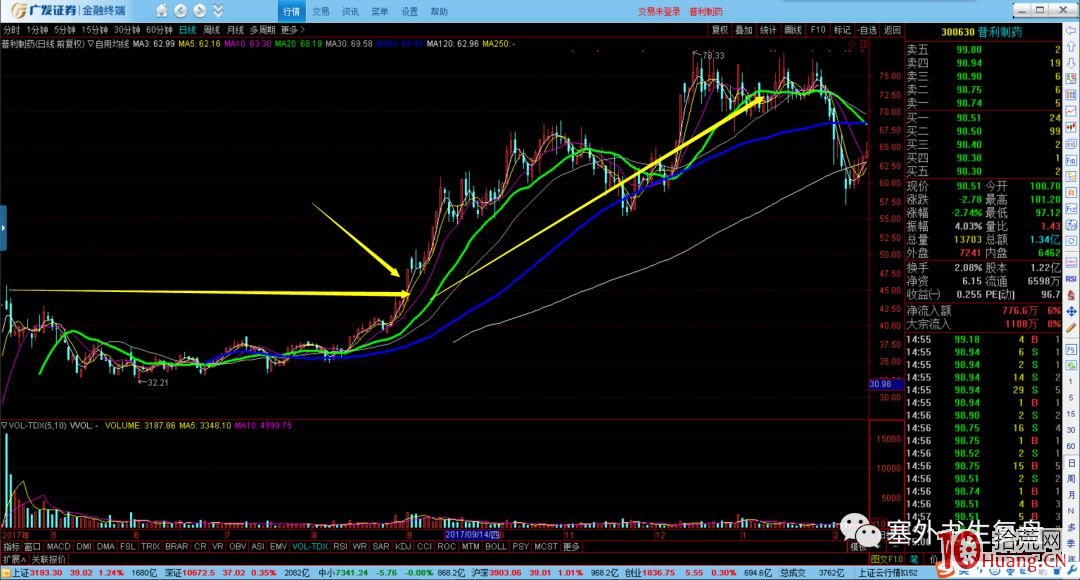The width and height of the screenshot is (1080, 580).
Task: Expand the left edge side panel handle
Action: [x=3, y=228]
